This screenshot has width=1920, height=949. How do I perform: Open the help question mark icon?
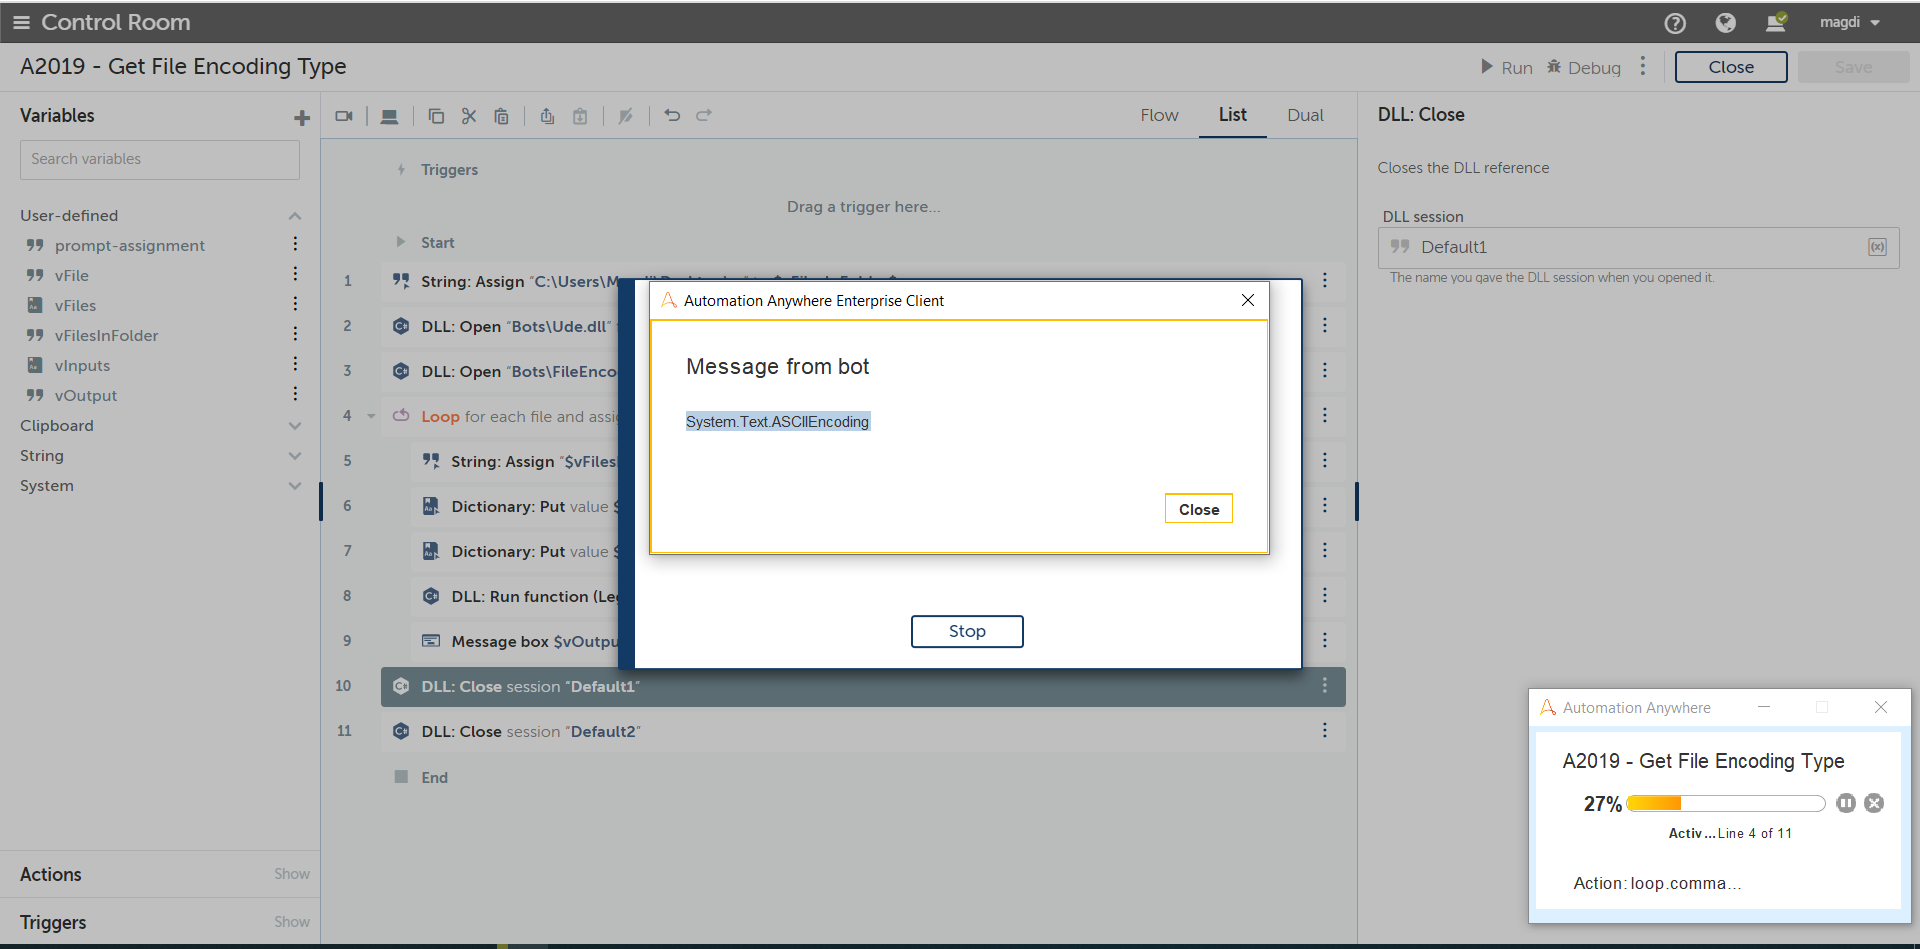pyautogui.click(x=1675, y=23)
